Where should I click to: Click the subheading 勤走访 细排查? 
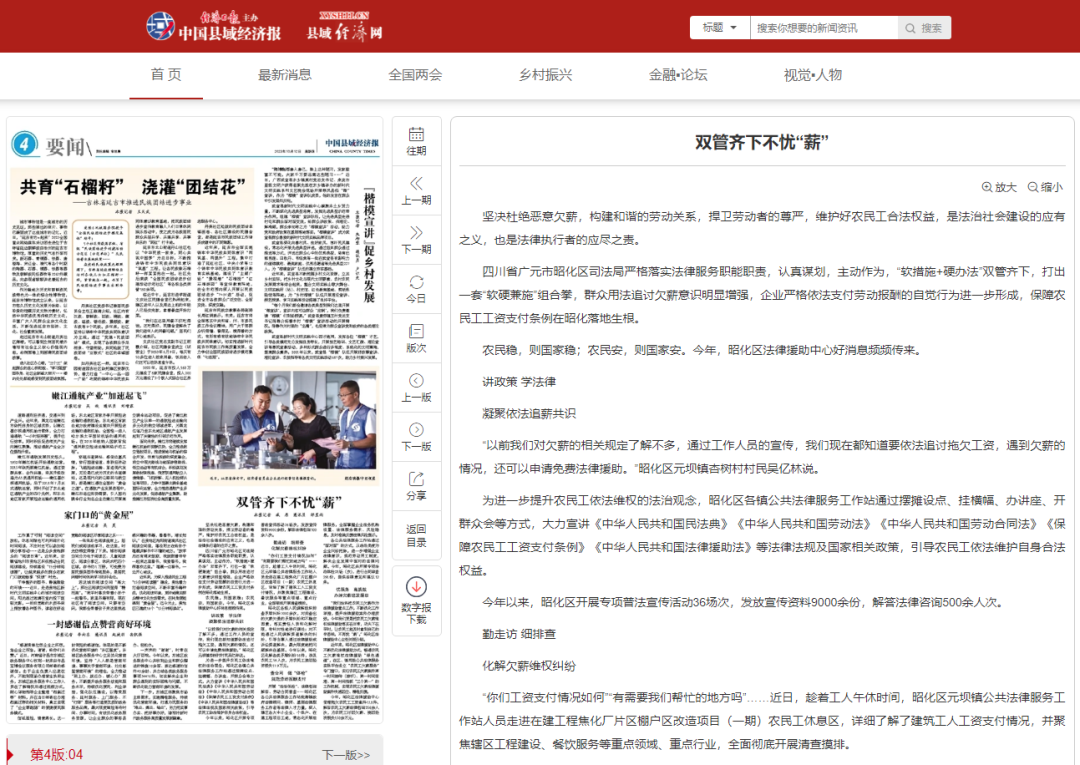point(519,634)
